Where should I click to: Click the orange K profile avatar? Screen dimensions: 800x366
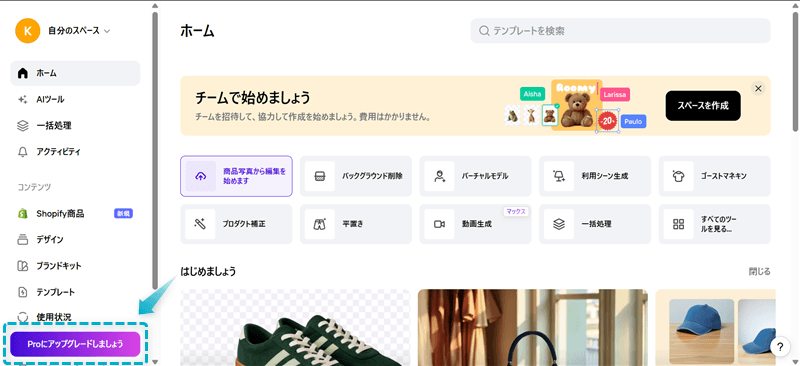tap(28, 31)
